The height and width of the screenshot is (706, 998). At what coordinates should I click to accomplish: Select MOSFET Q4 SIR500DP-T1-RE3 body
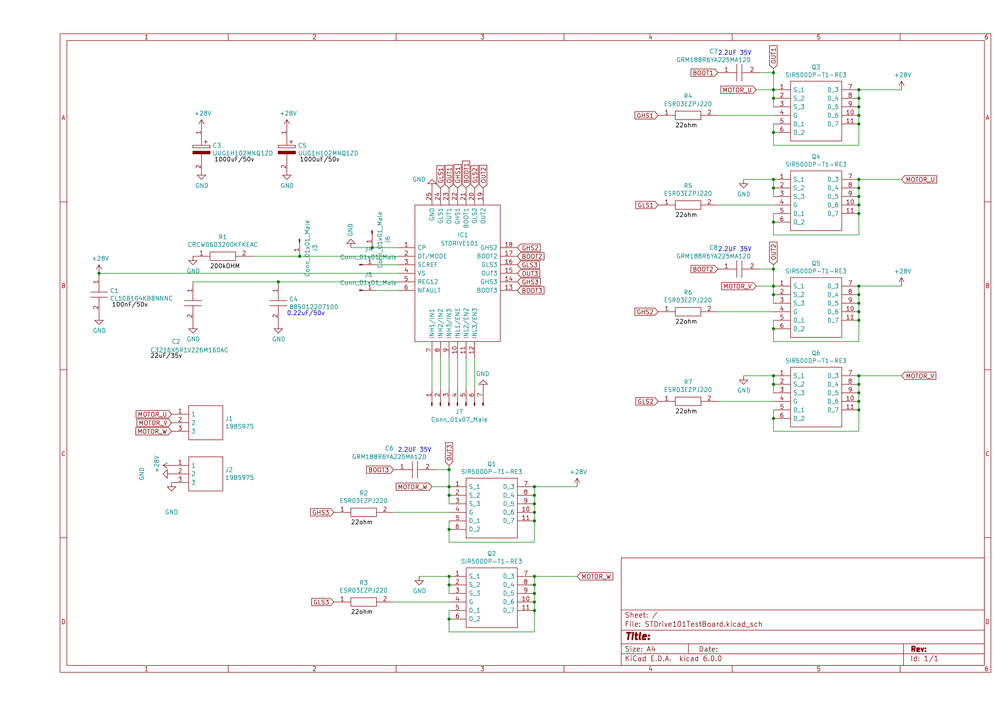816,201
